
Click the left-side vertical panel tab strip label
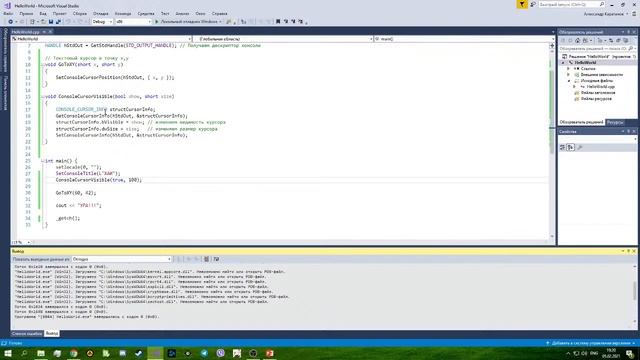pyautogui.click(x=5, y=50)
